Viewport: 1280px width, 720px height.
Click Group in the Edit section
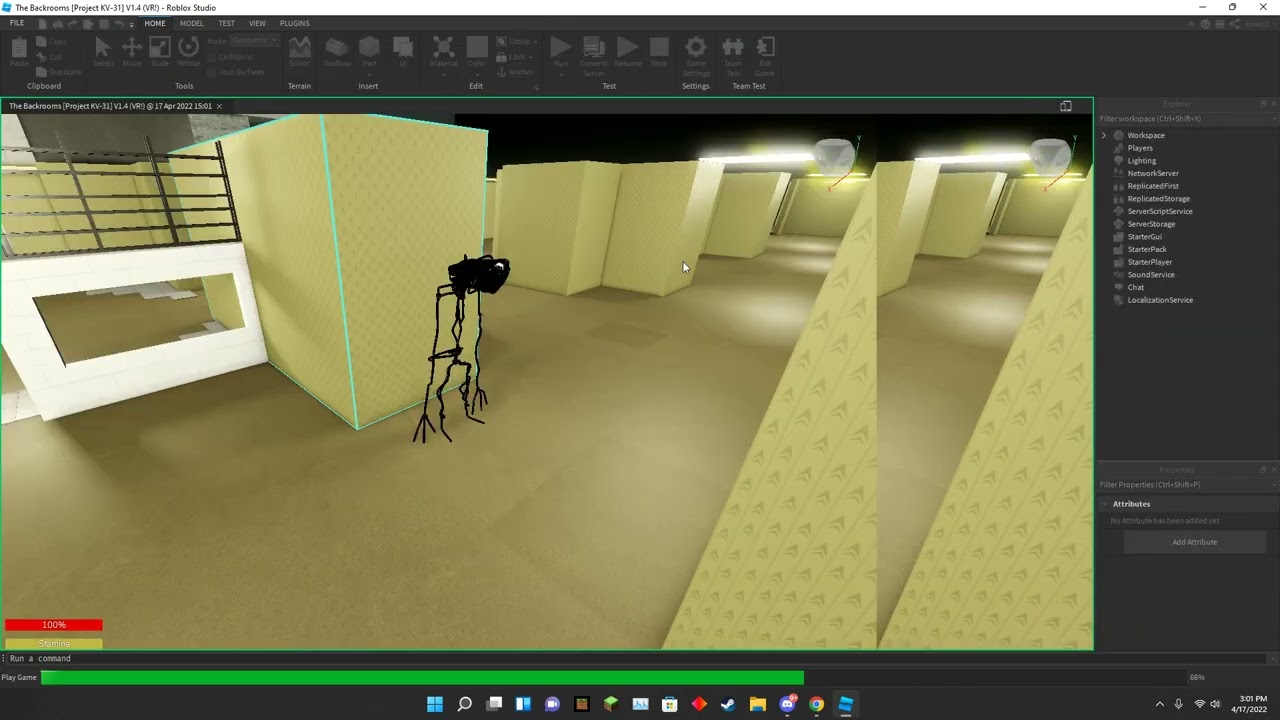click(516, 42)
